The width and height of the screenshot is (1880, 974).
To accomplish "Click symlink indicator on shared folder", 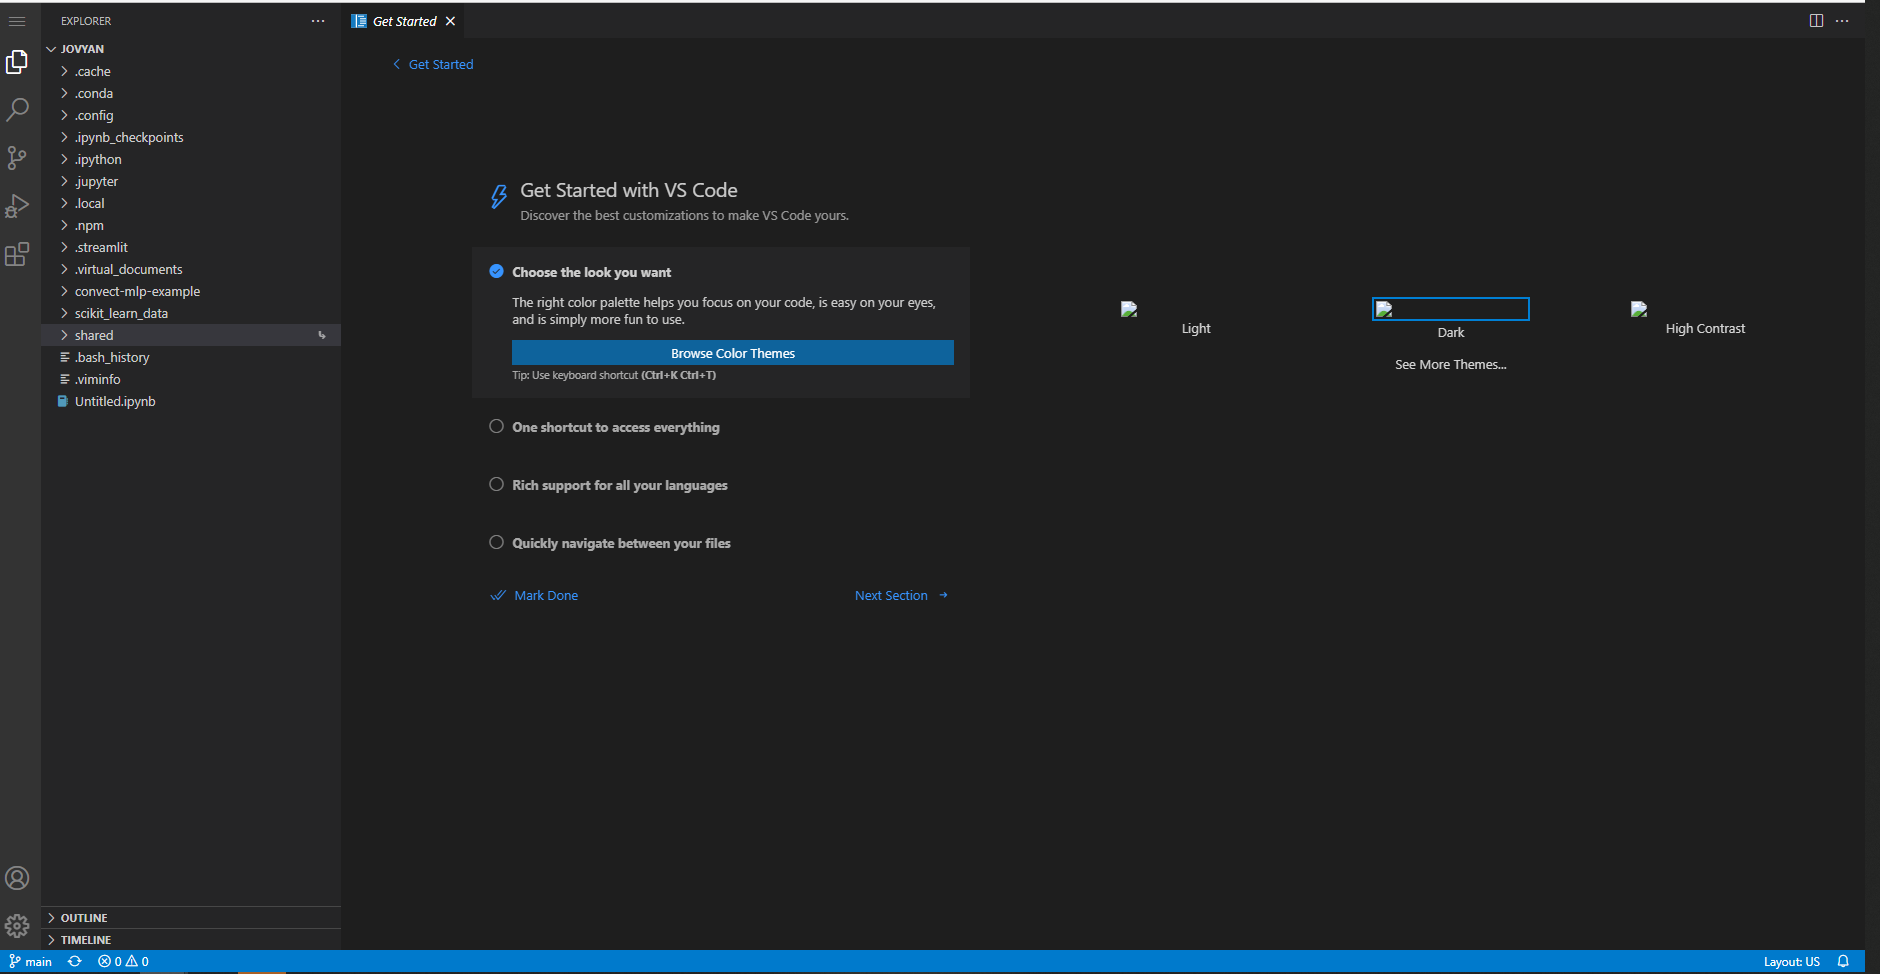I will 322,335.
